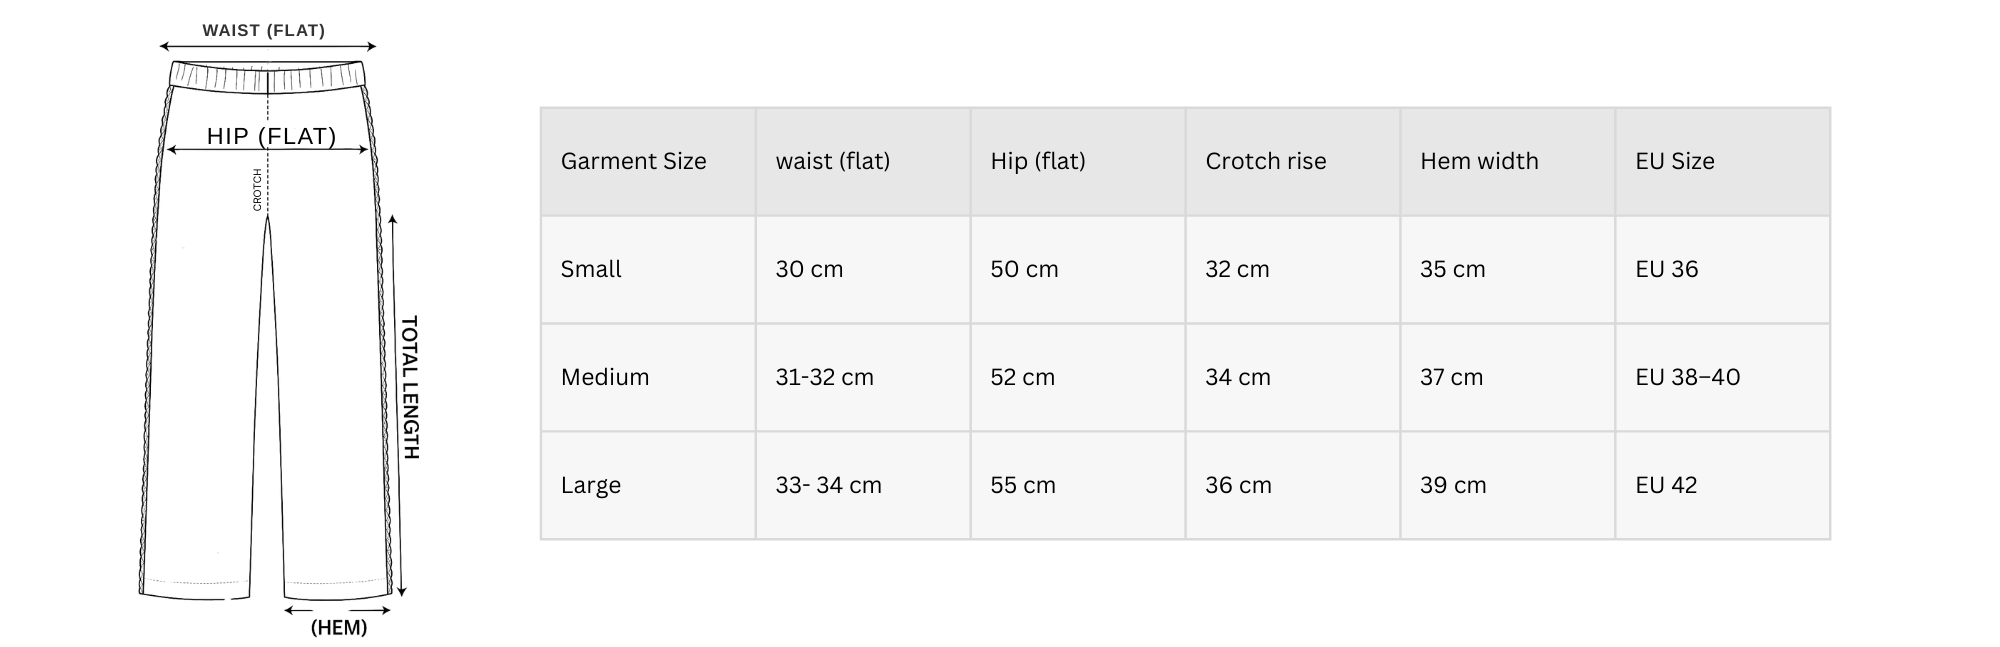
Task: Select the Garment Size column header
Action: [x=633, y=161]
